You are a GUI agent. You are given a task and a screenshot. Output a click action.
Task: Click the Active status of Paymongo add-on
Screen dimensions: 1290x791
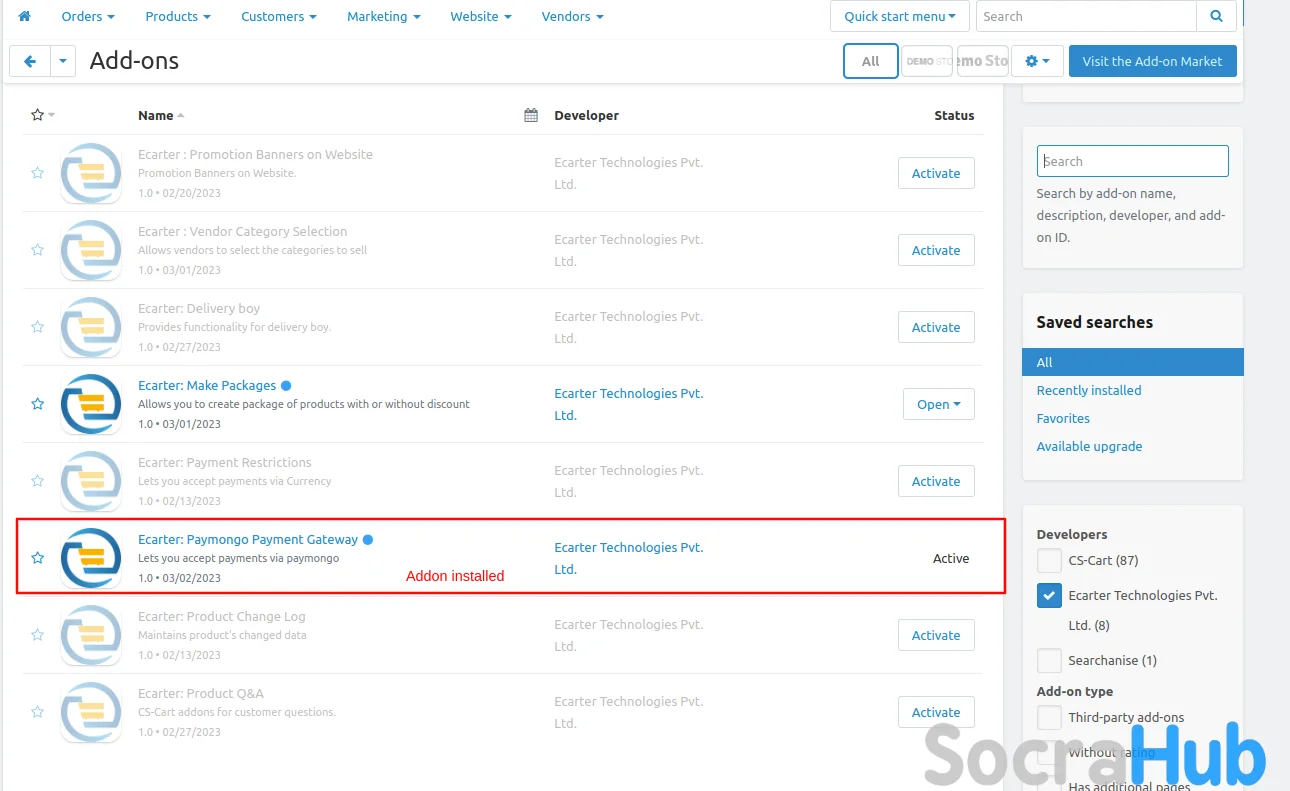[x=951, y=558]
